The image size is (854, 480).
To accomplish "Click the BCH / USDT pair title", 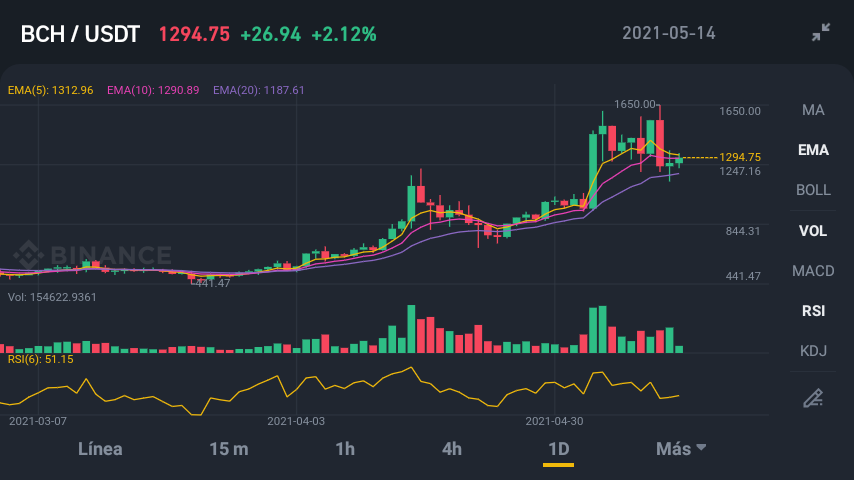I will [80, 34].
